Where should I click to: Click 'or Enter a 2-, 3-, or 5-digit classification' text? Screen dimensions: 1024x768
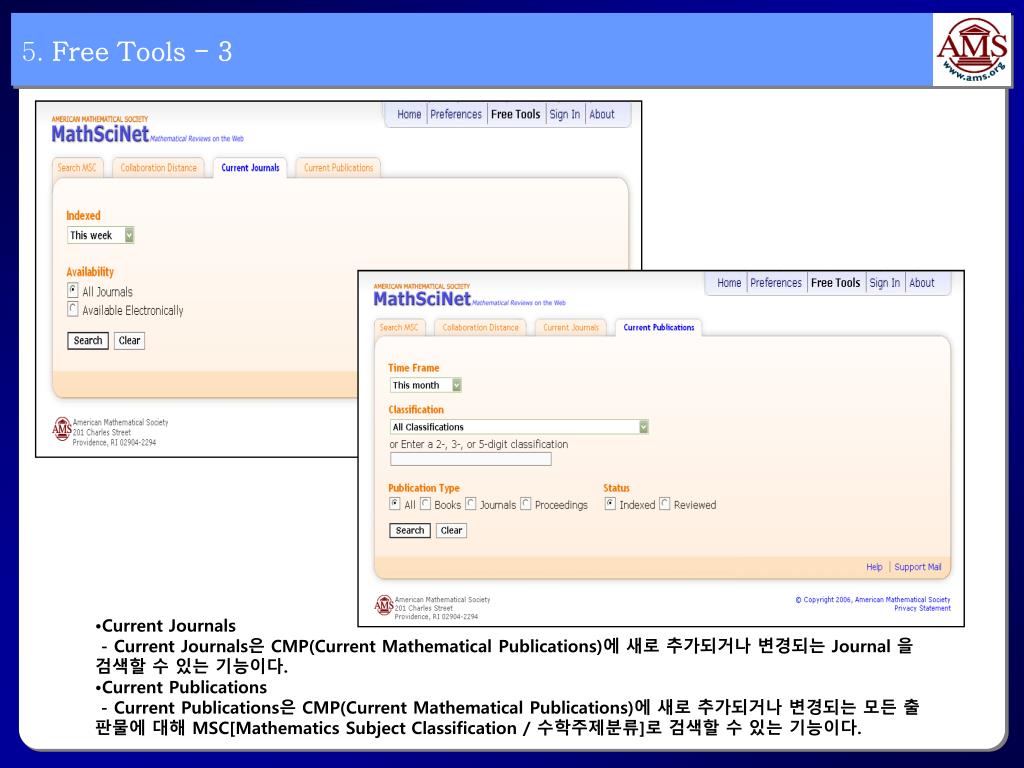tap(479, 444)
